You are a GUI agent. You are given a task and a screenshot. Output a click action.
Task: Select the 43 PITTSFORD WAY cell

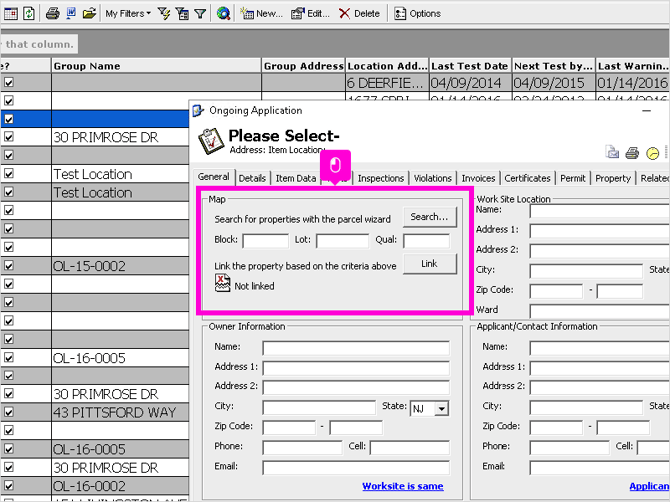click(x=120, y=412)
